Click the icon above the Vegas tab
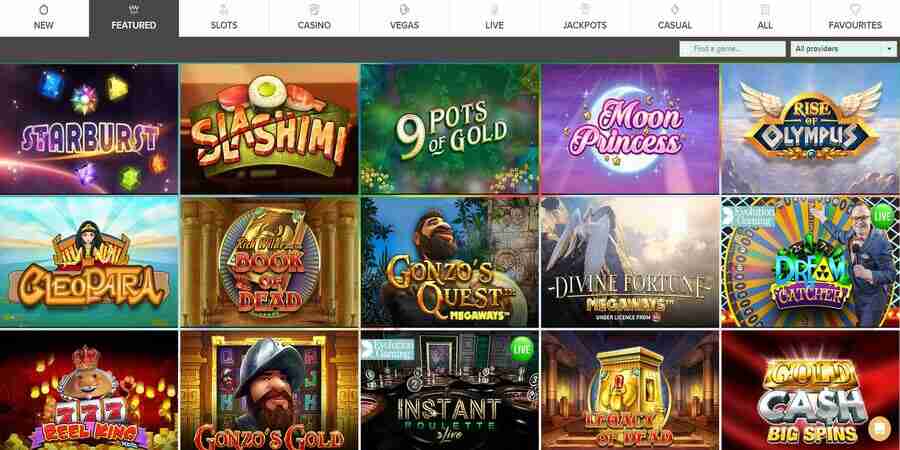This screenshot has width=900, height=450. pyautogui.click(x=404, y=10)
